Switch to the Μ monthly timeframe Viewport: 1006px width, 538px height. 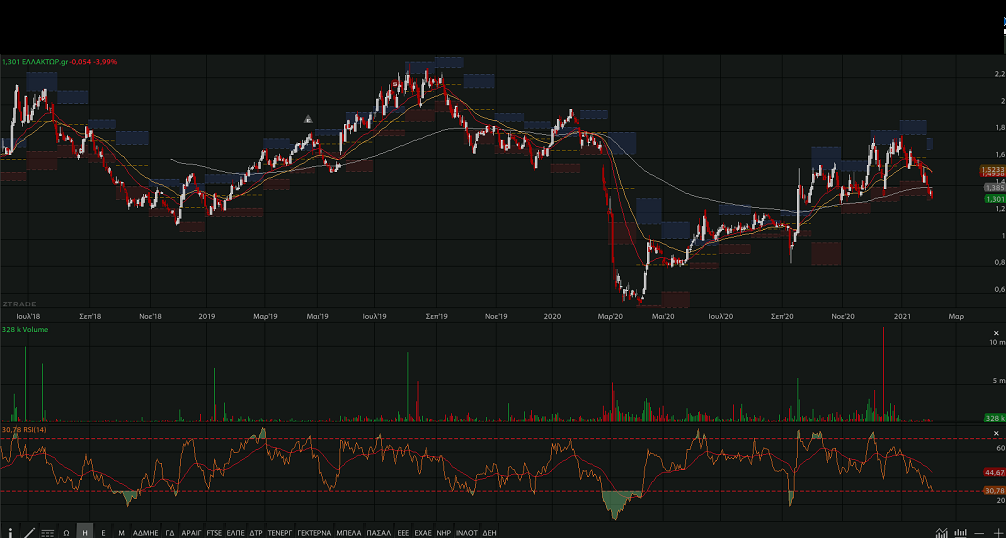pos(121,532)
